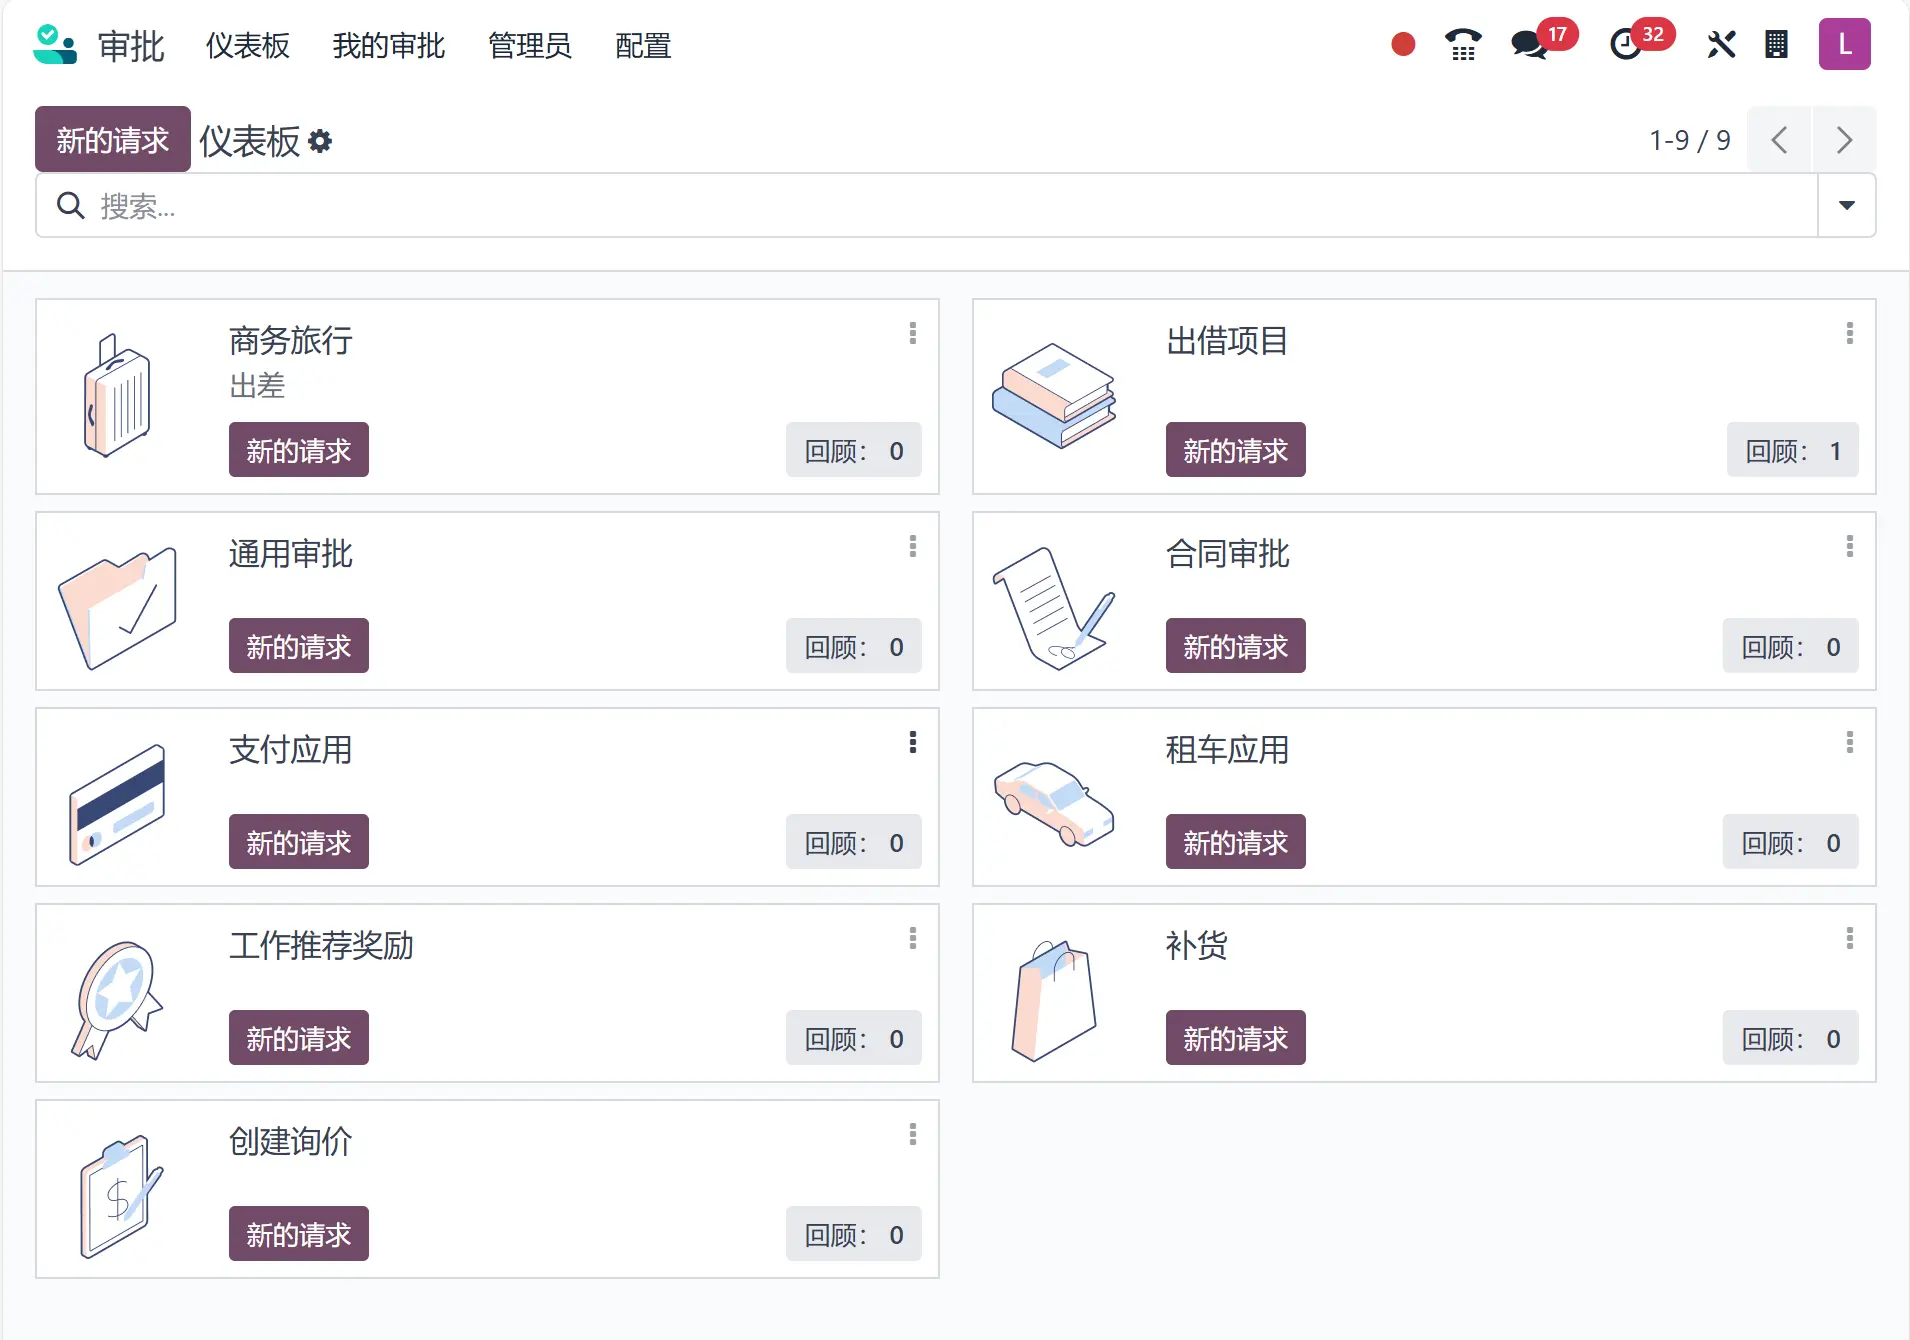Click the 1-9 / 9 pager counter

(1690, 140)
